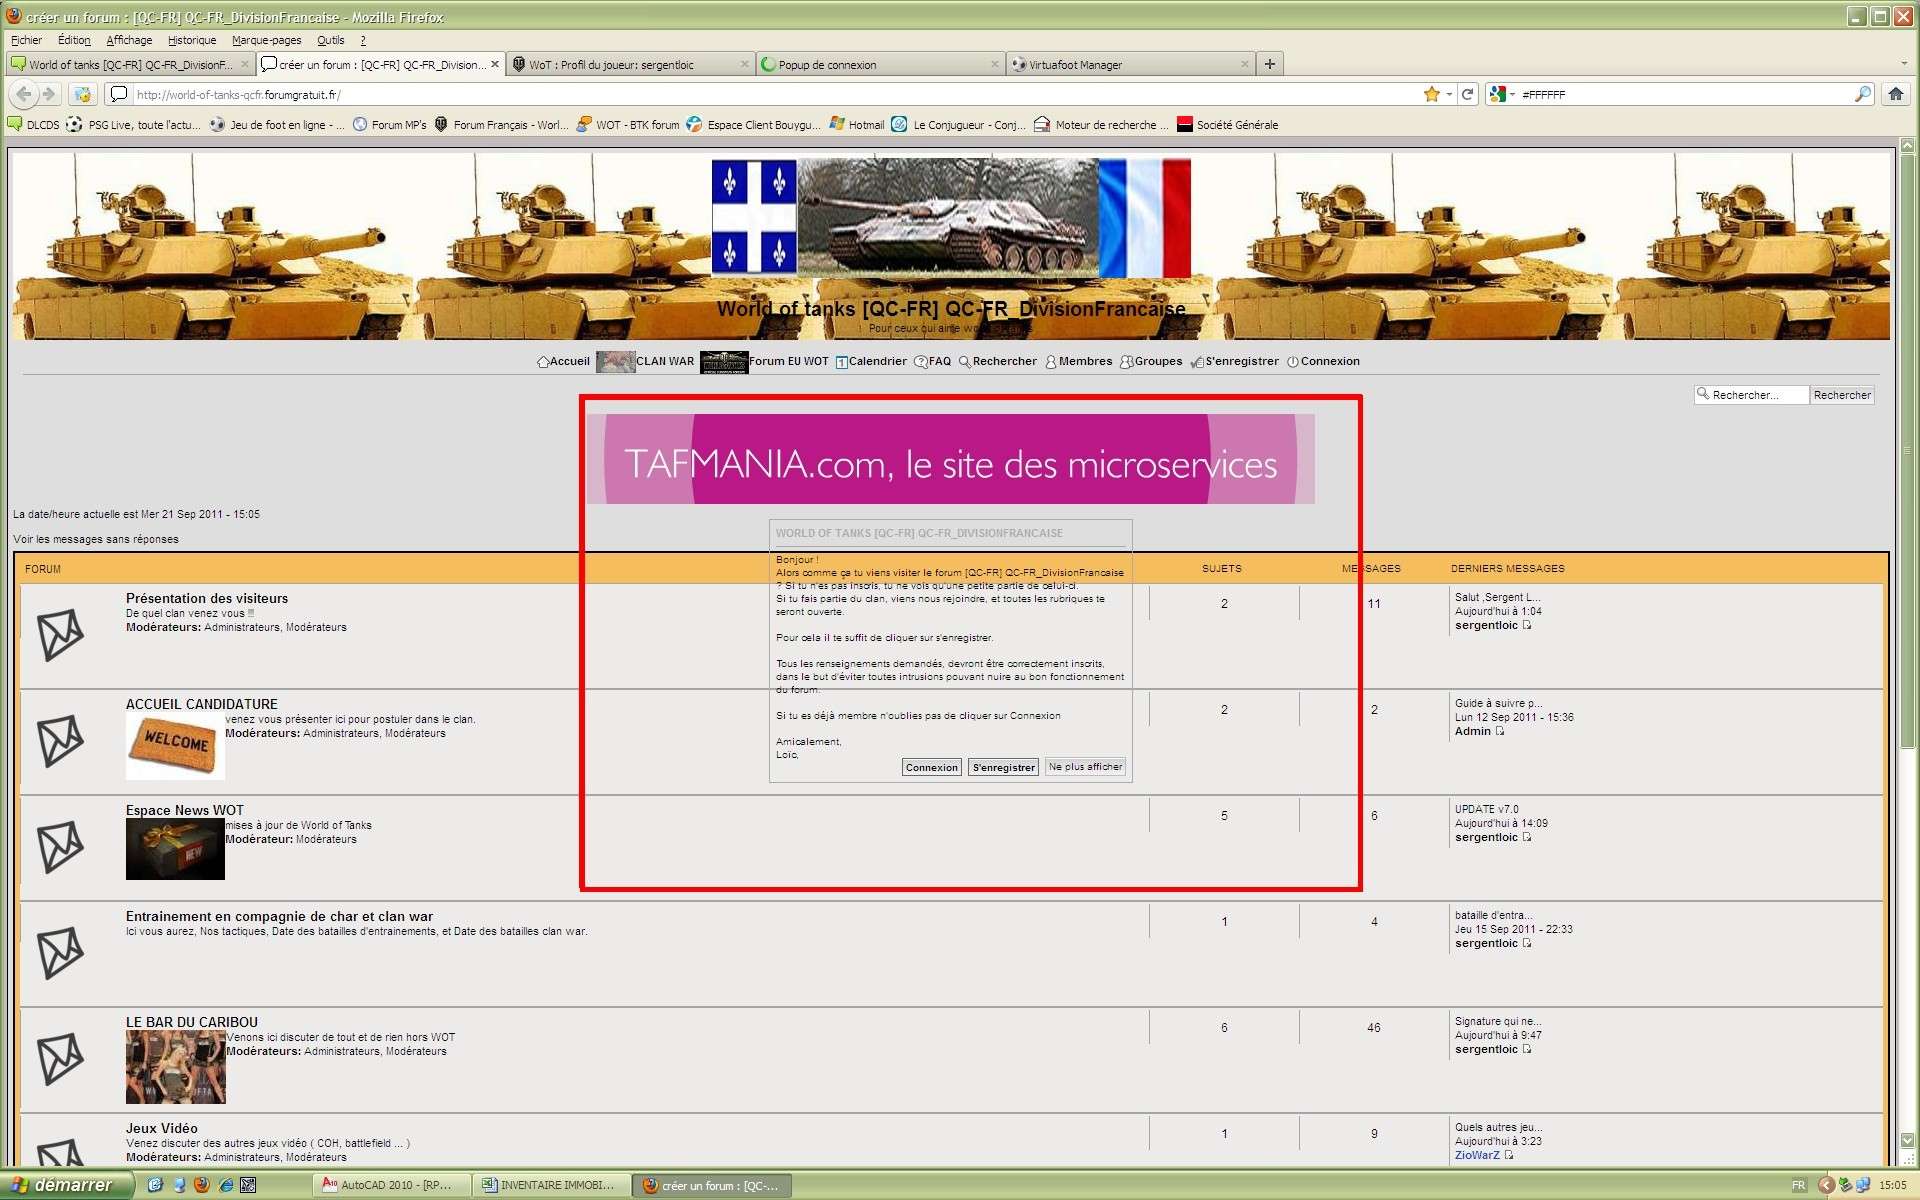Bookmark this page with the star icon

click(1431, 94)
